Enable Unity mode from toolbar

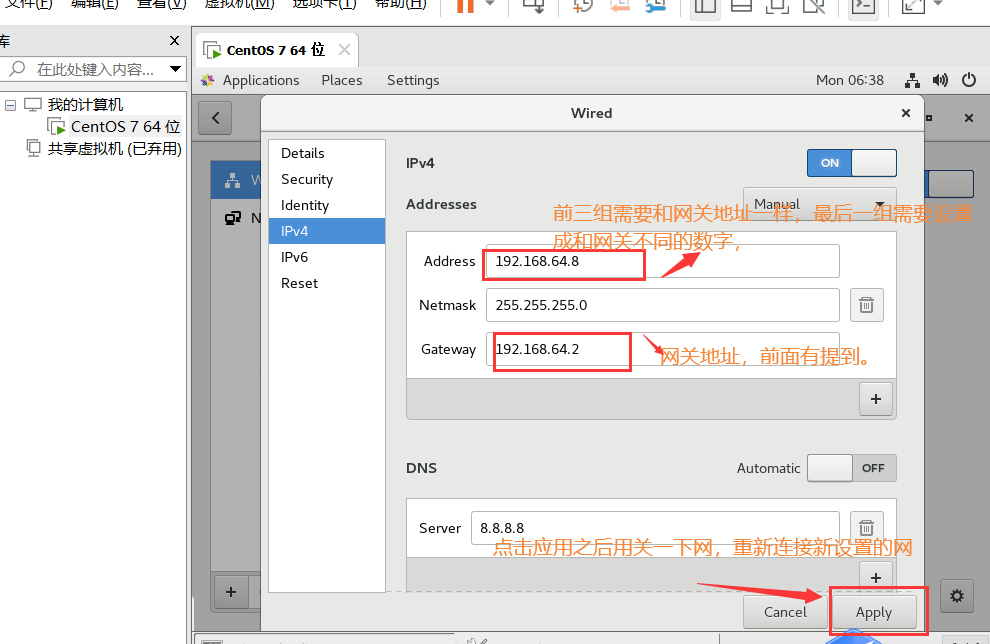[x=813, y=5]
